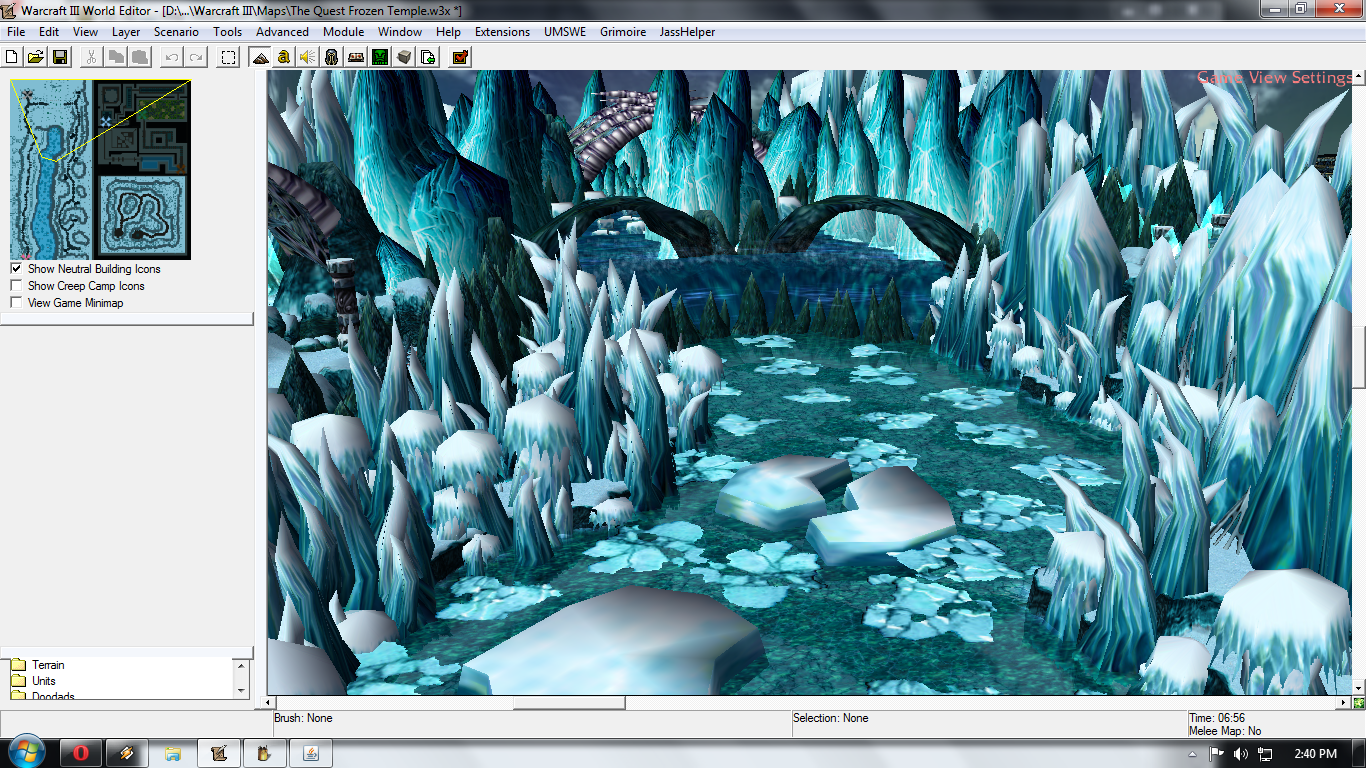Click the Test Map checkmark icon
The width and height of the screenshot is (1366, 768).
pos(460,57)
